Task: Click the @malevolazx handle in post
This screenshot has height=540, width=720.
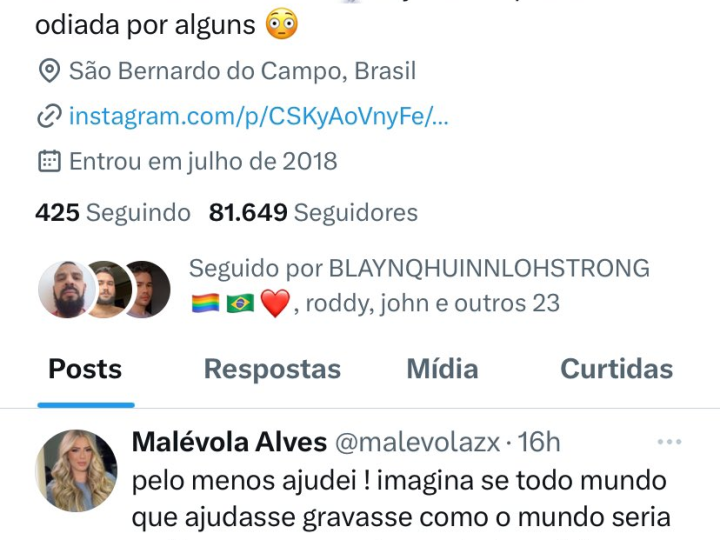Action: click(417, 442)
